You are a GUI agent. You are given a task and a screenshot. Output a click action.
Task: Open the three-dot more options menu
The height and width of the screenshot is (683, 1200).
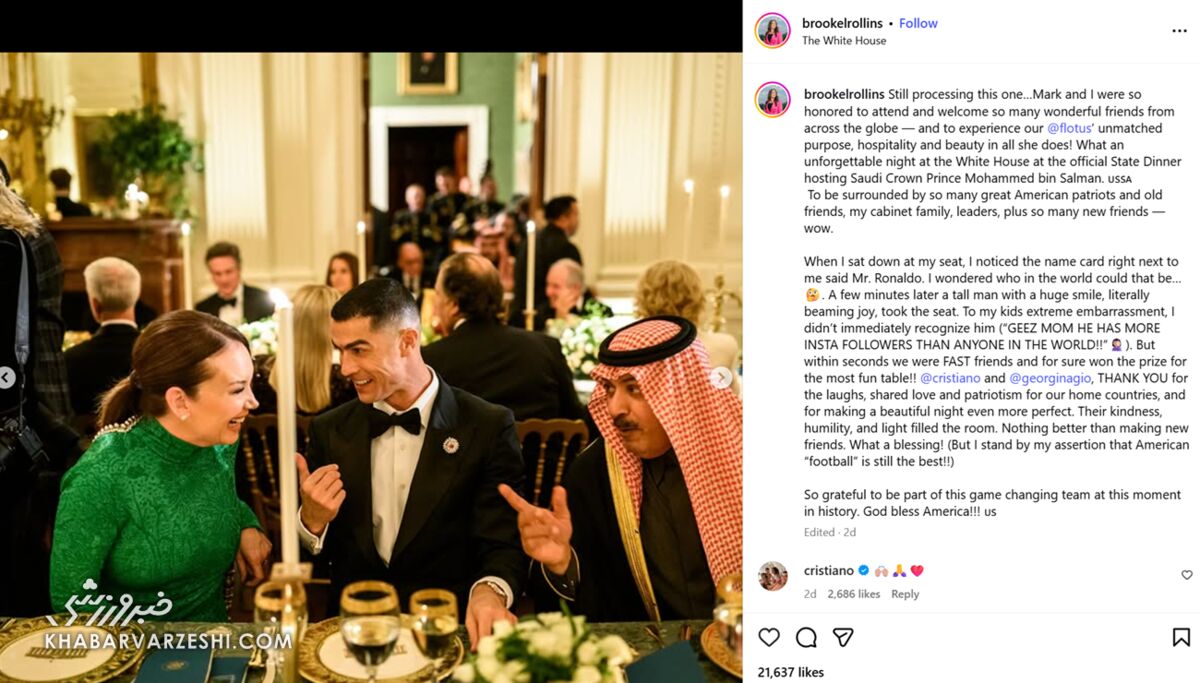point(1179,31)
